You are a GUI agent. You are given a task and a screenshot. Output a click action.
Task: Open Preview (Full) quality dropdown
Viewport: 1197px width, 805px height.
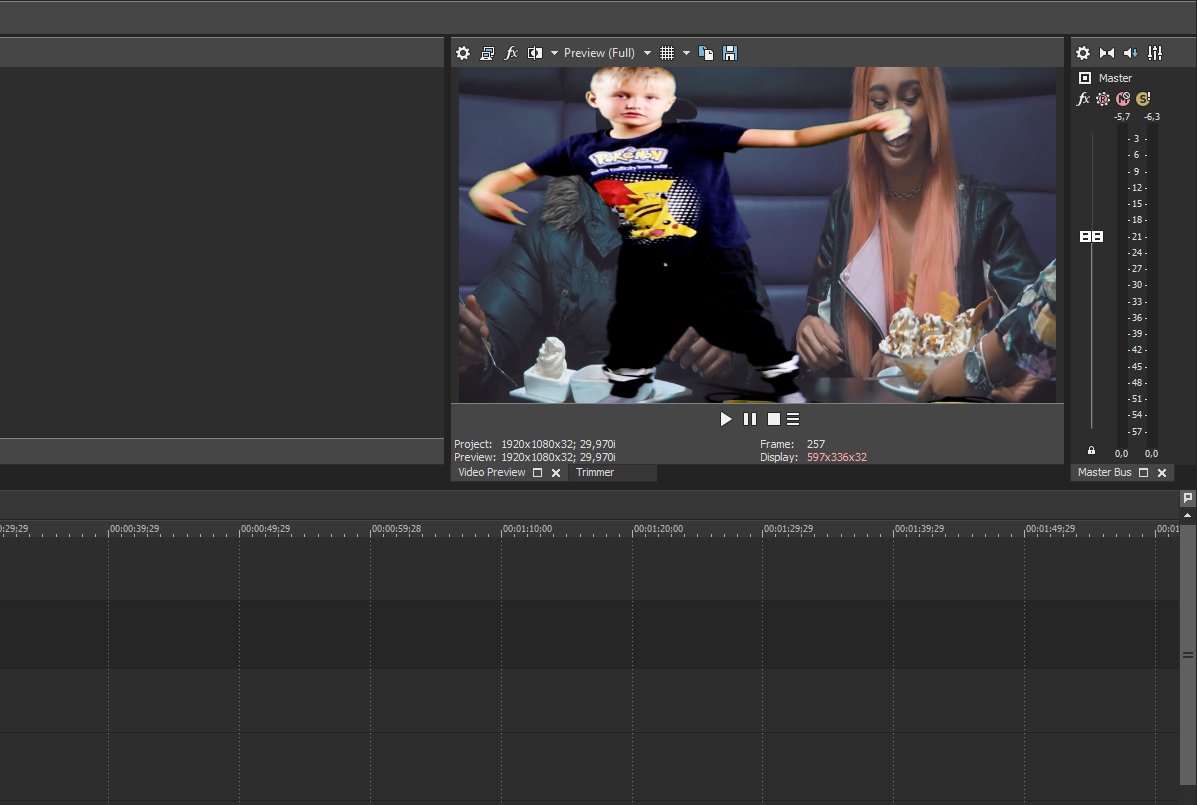pos(607,53)
